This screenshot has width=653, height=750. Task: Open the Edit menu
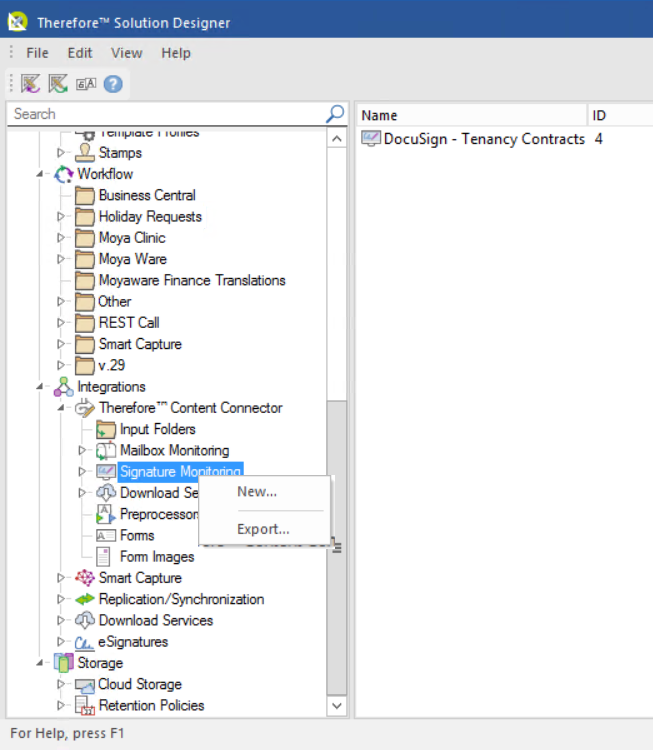[x=80, y=53]
